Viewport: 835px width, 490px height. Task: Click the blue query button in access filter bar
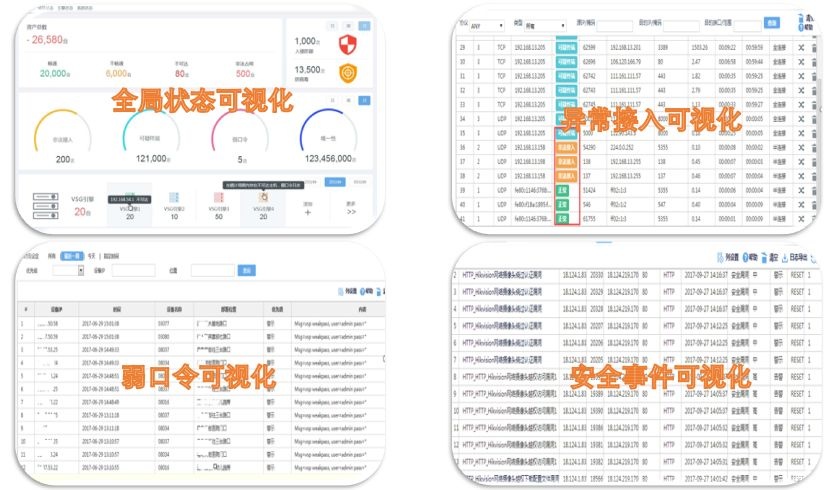click(x=771, y=22)
